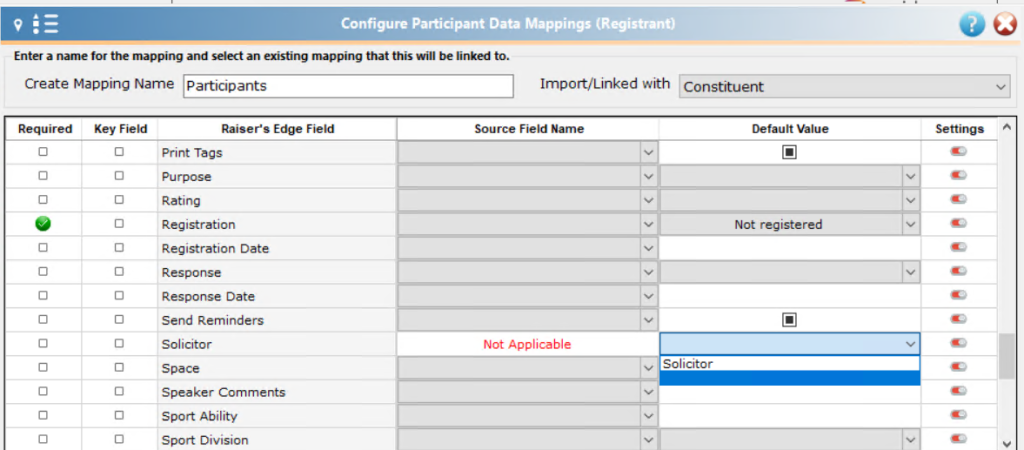Toggle Settings switch for Sport Division row
This screenshot has height=450, width=1024.
point(959,438)
